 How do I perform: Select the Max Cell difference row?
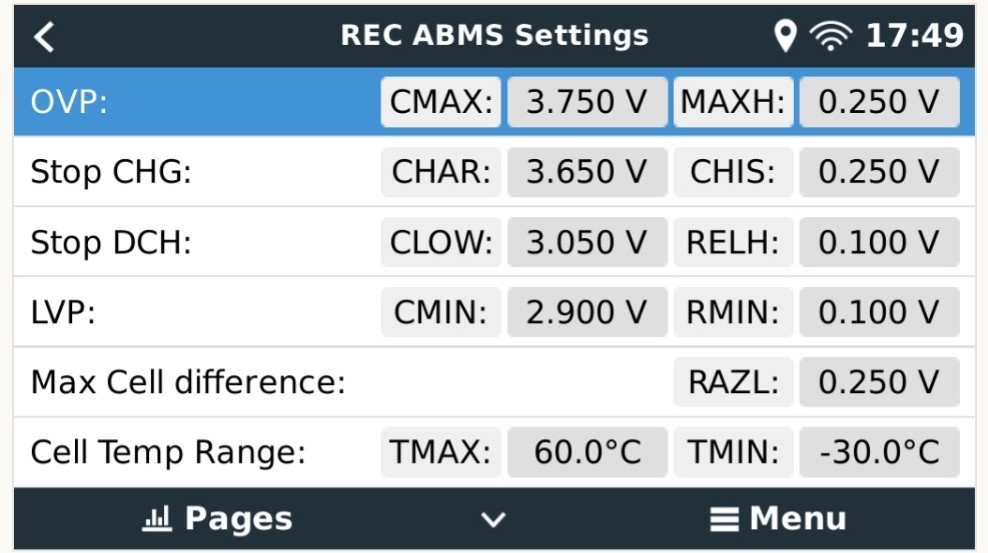click(494, 382)
